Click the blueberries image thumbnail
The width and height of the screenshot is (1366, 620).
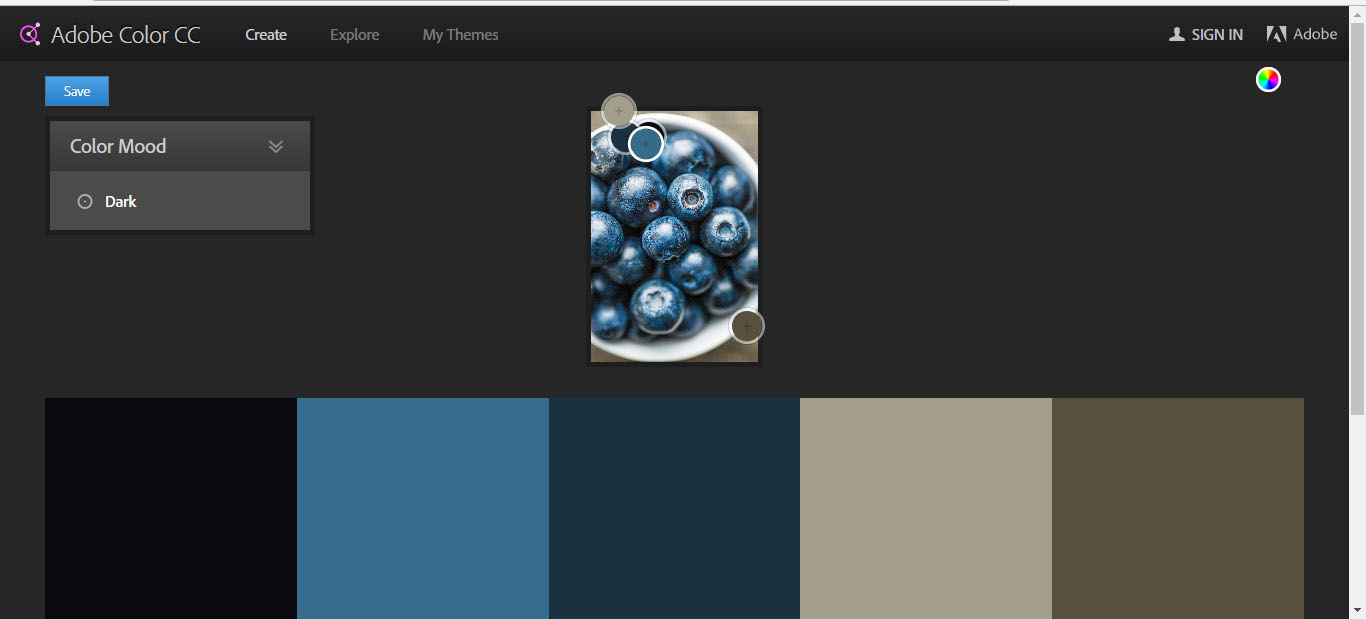click(x=674, y=236)
